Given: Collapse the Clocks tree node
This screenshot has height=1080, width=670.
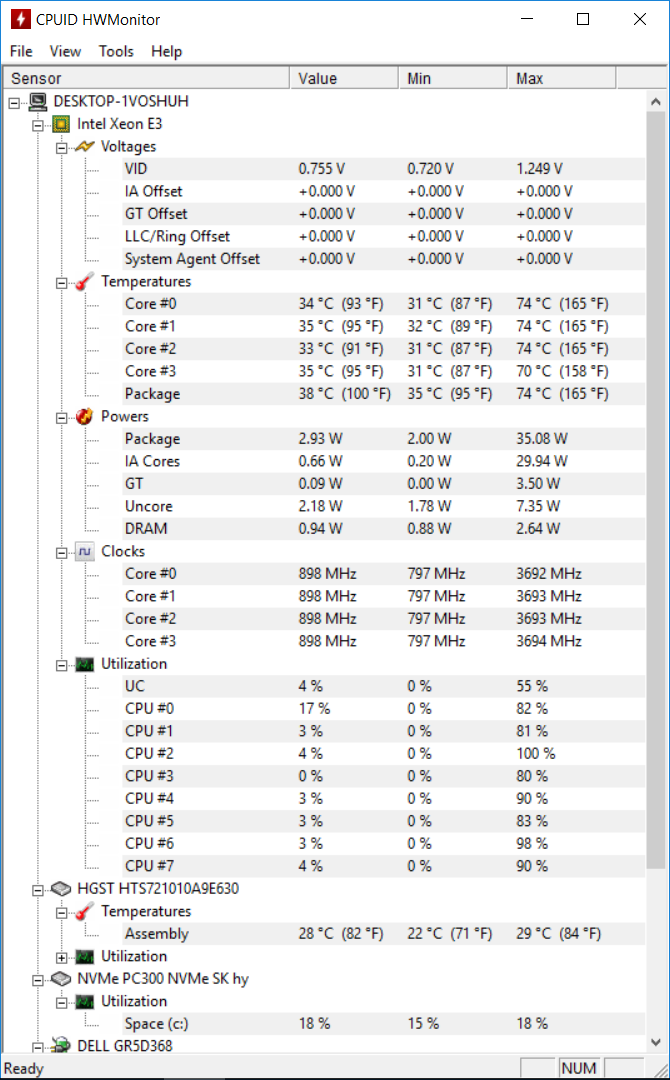Looking at the screenshot, I should 62,552.
